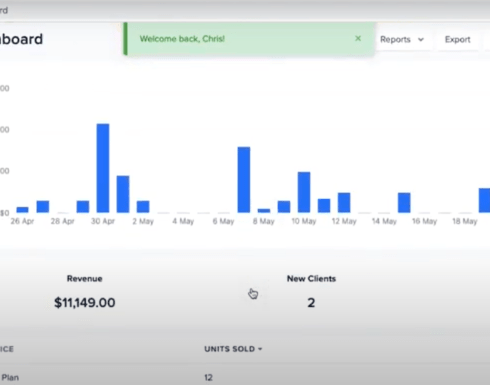
Task: Click the tiny bar above 8 May
Action: [x=264, y=210]
